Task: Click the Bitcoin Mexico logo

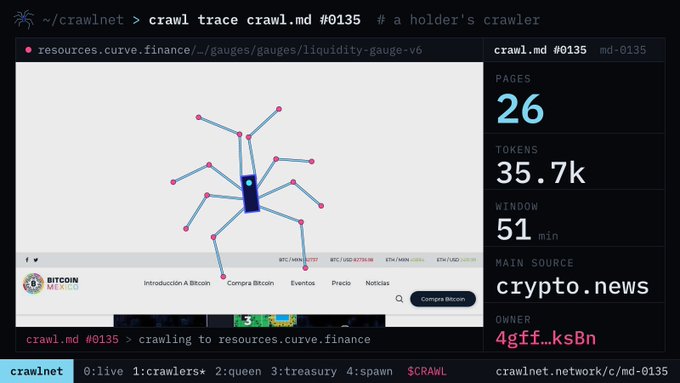Action: coord(51,283)
